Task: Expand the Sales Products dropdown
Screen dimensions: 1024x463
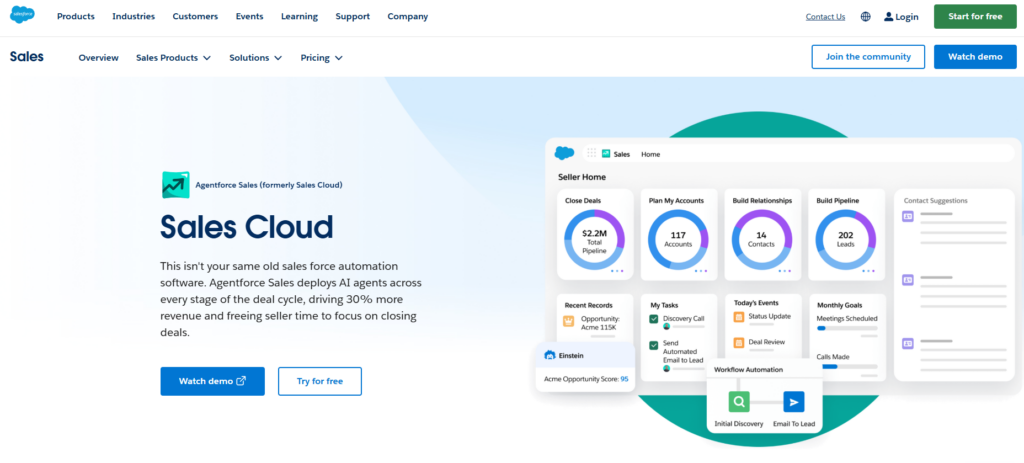Action: (174, 57)
